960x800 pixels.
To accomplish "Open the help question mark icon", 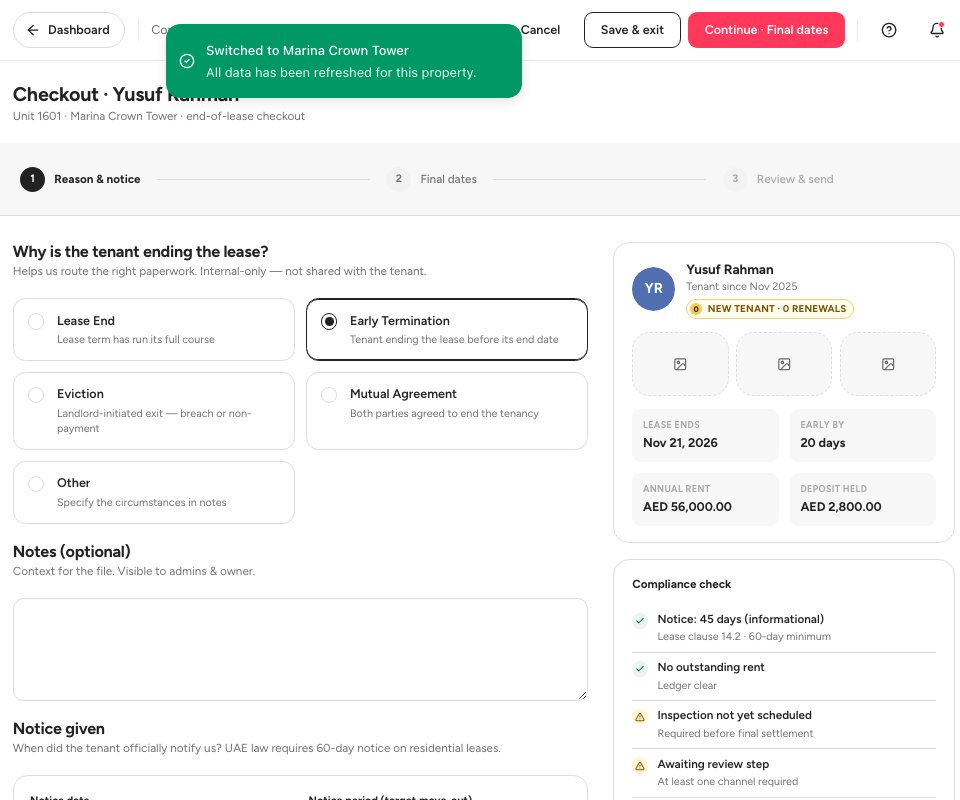I will point(888,30).
